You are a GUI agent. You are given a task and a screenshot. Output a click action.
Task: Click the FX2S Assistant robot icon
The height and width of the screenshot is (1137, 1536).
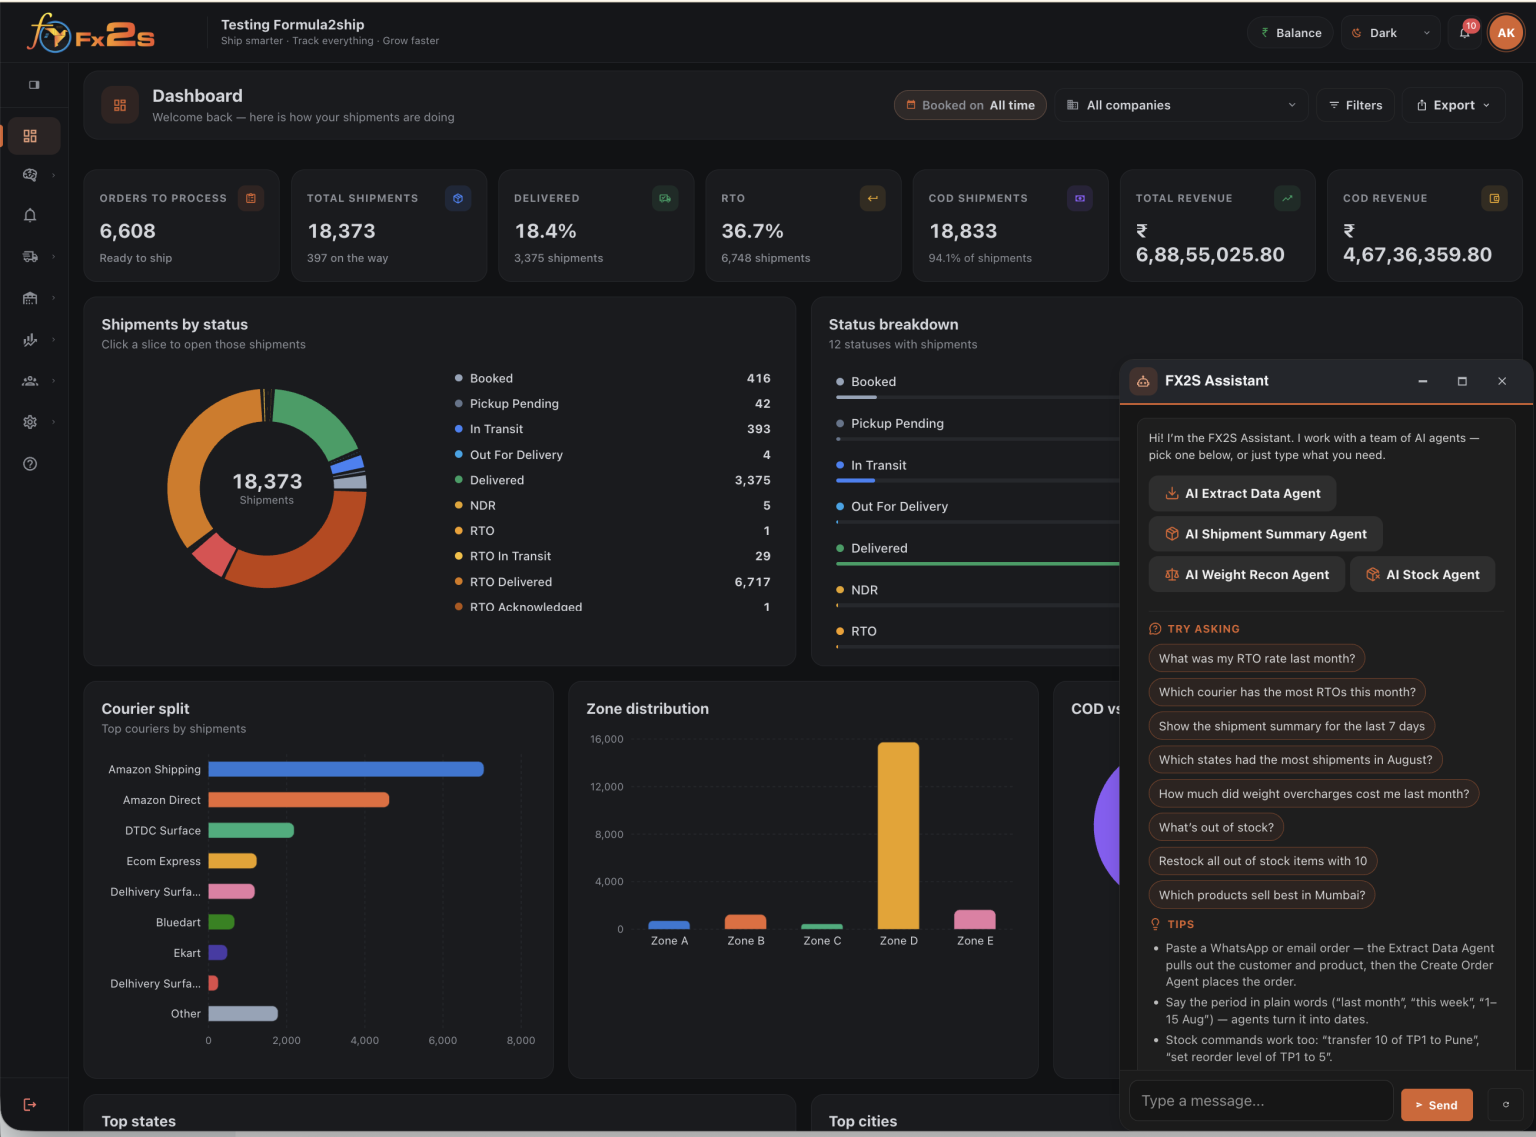(x=1143, y=381)
